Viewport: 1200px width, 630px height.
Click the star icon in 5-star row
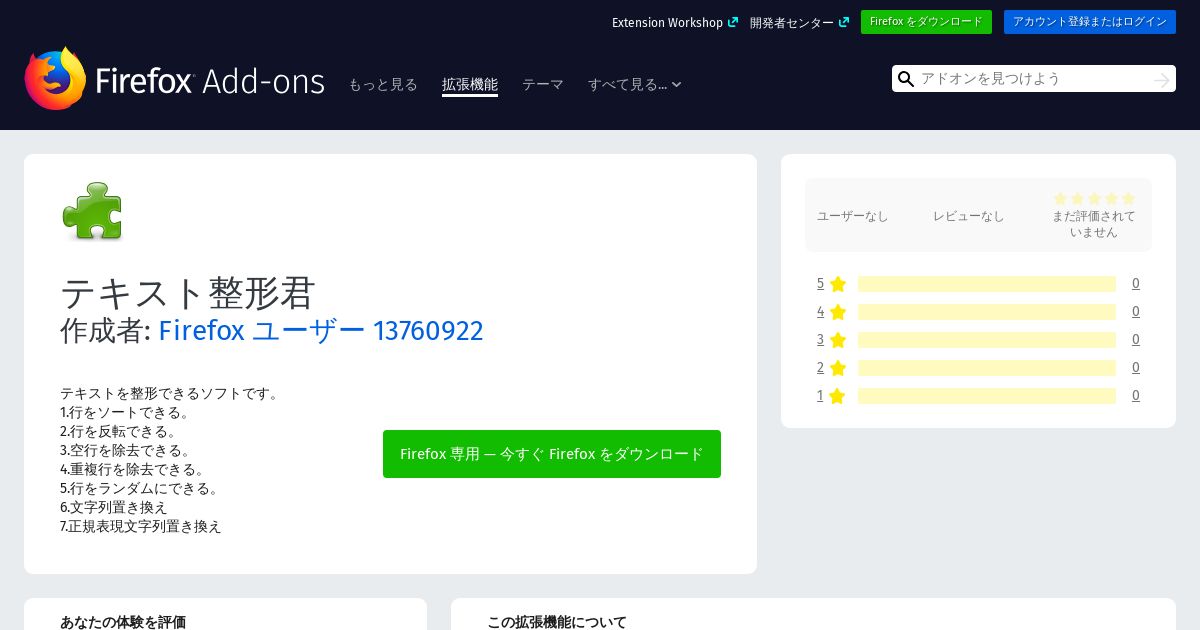point(838,284)
